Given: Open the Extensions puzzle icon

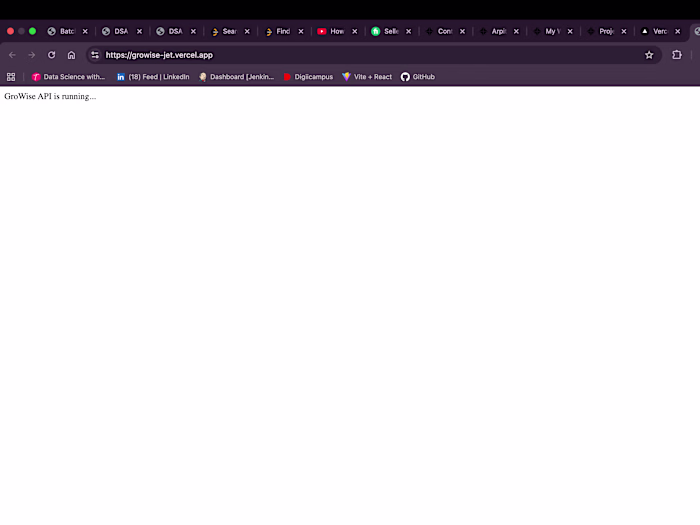Looking at the screenshot, I should [x=677, y=55].
